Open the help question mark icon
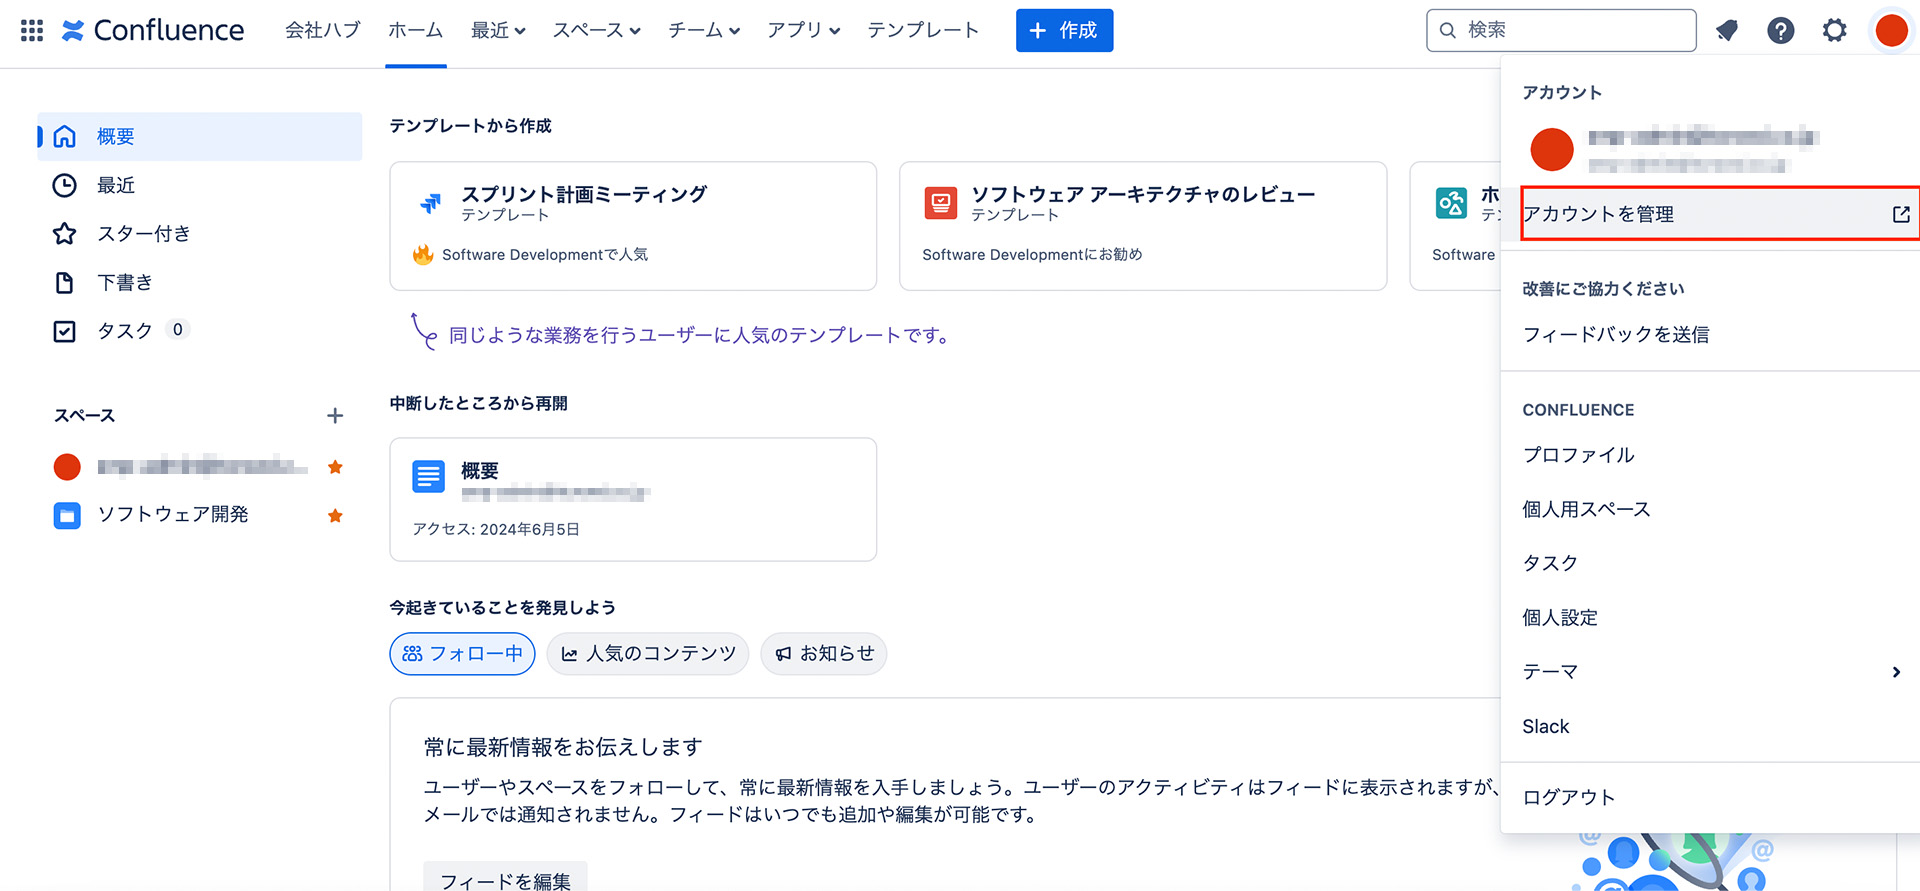 1780,30
